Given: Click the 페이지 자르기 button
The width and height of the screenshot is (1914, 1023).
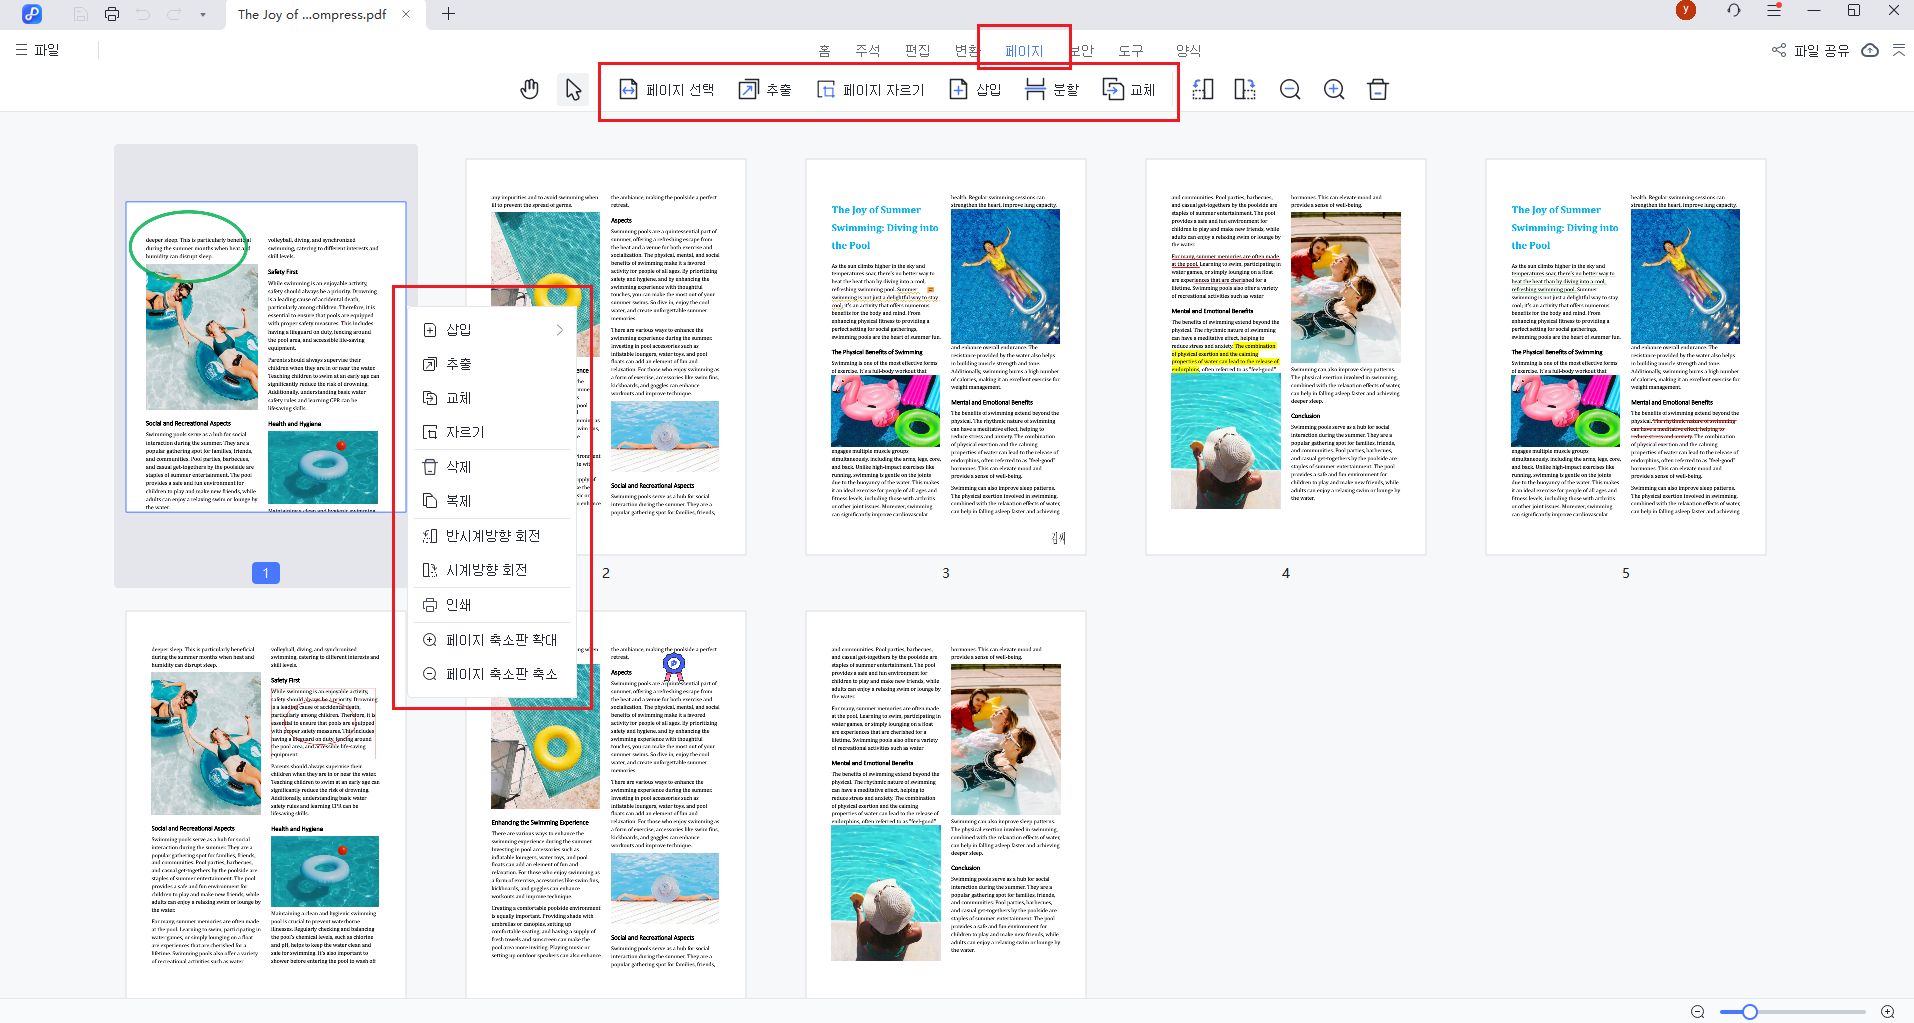Looking at the screenshot, I should 870,90.
